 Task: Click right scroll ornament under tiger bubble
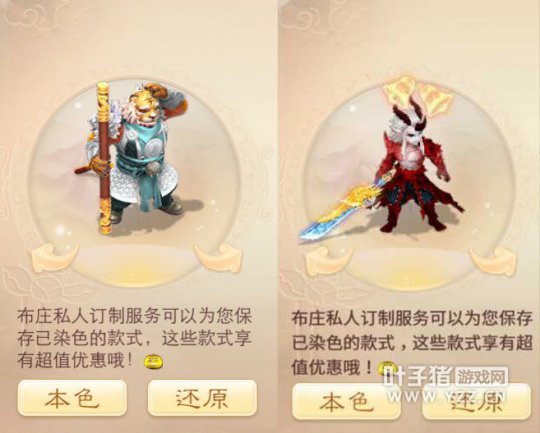click(218, 258)
